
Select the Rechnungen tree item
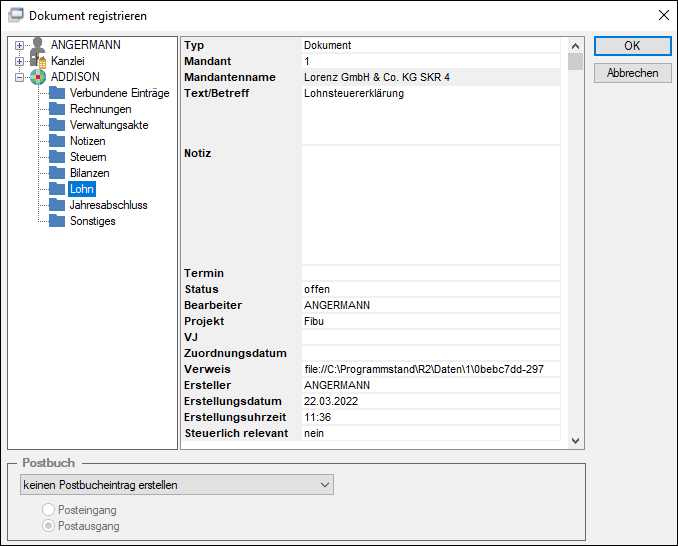tap(100, 109)
